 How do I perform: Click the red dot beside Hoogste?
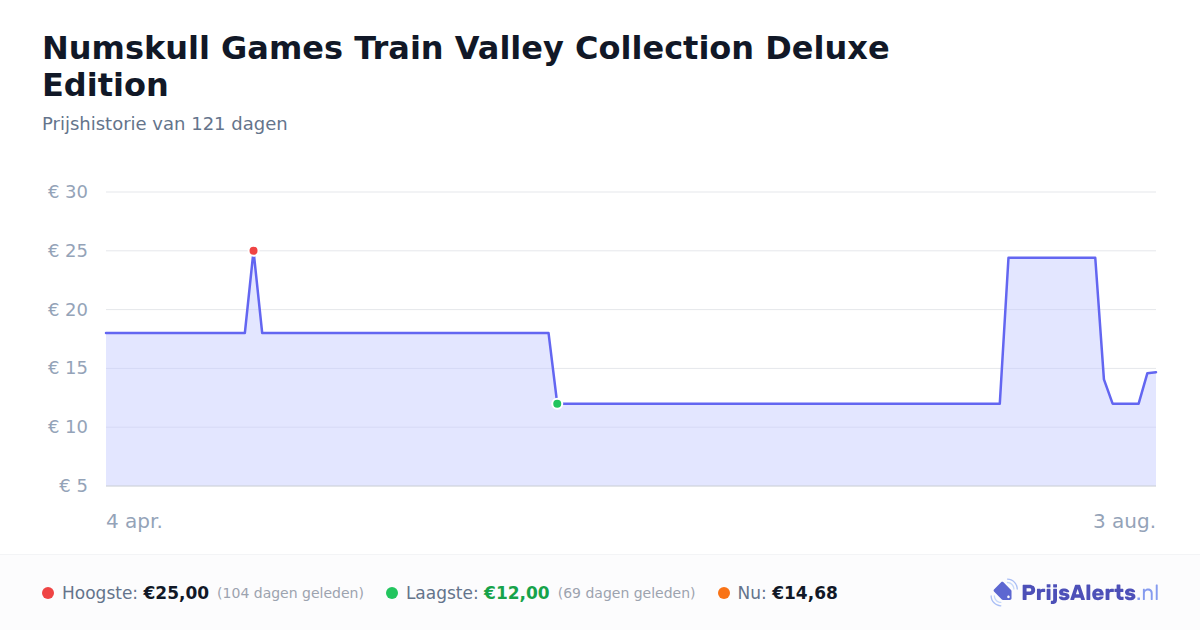click(x=48, y=593)
